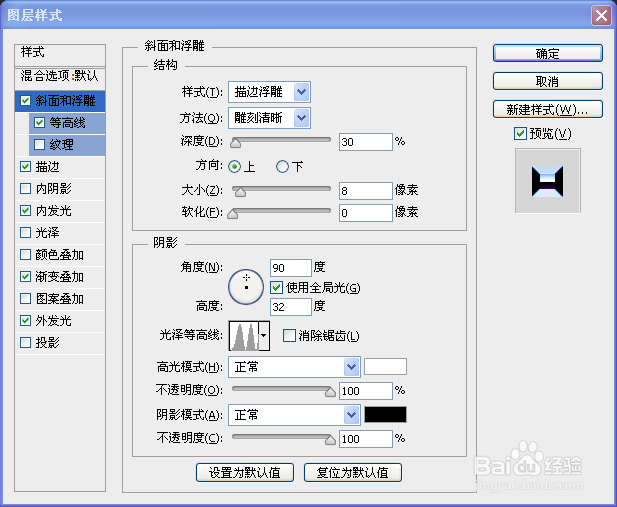The image size is (617, 507).
Task: Click the 高光模式 opacity slider handle
Action: (x=330, y=392)
